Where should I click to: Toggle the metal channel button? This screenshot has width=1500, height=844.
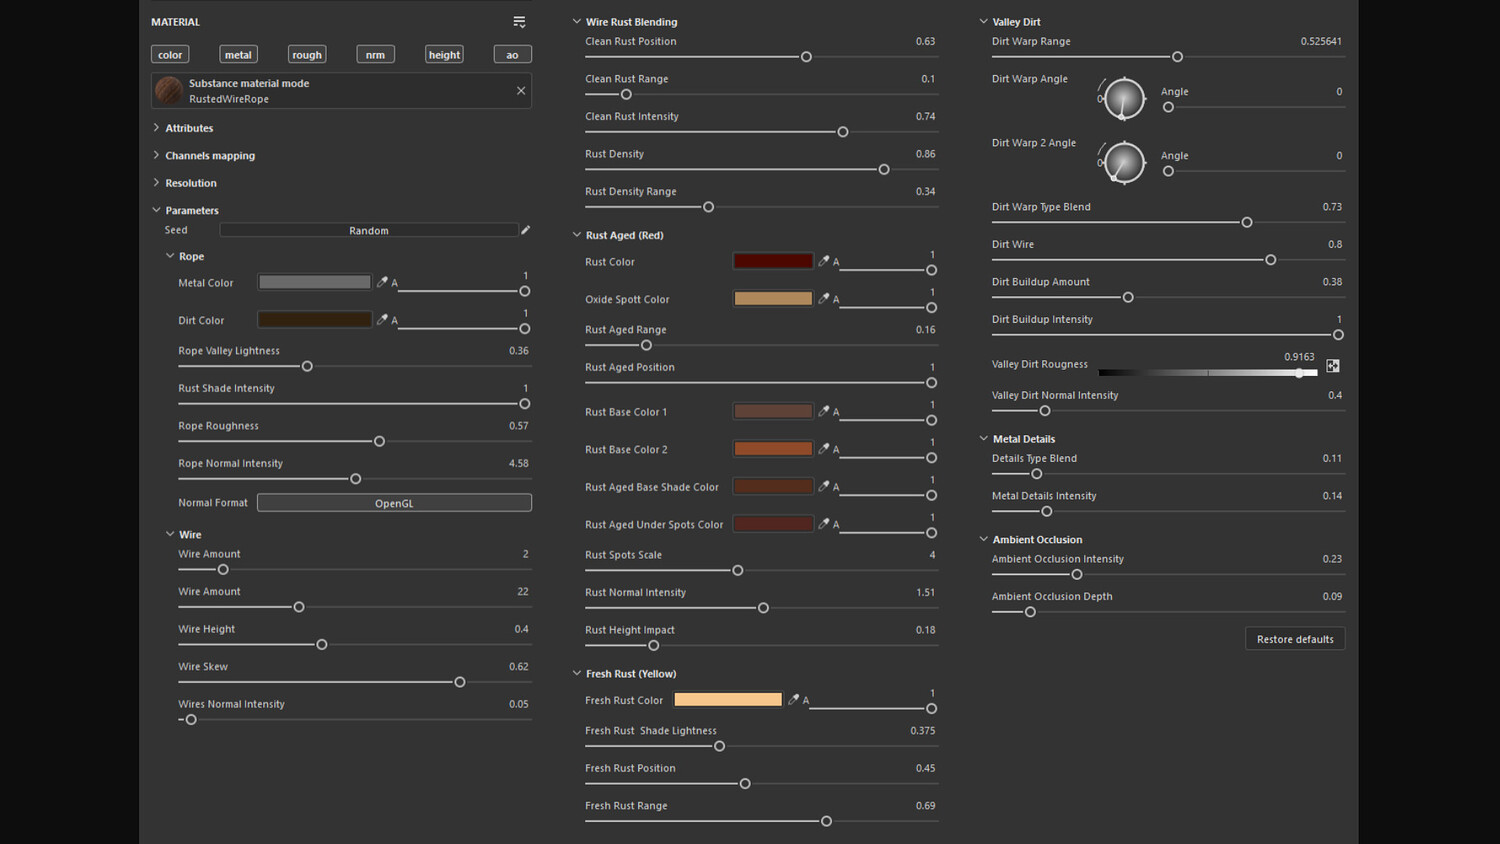click(x=238, y=54)
